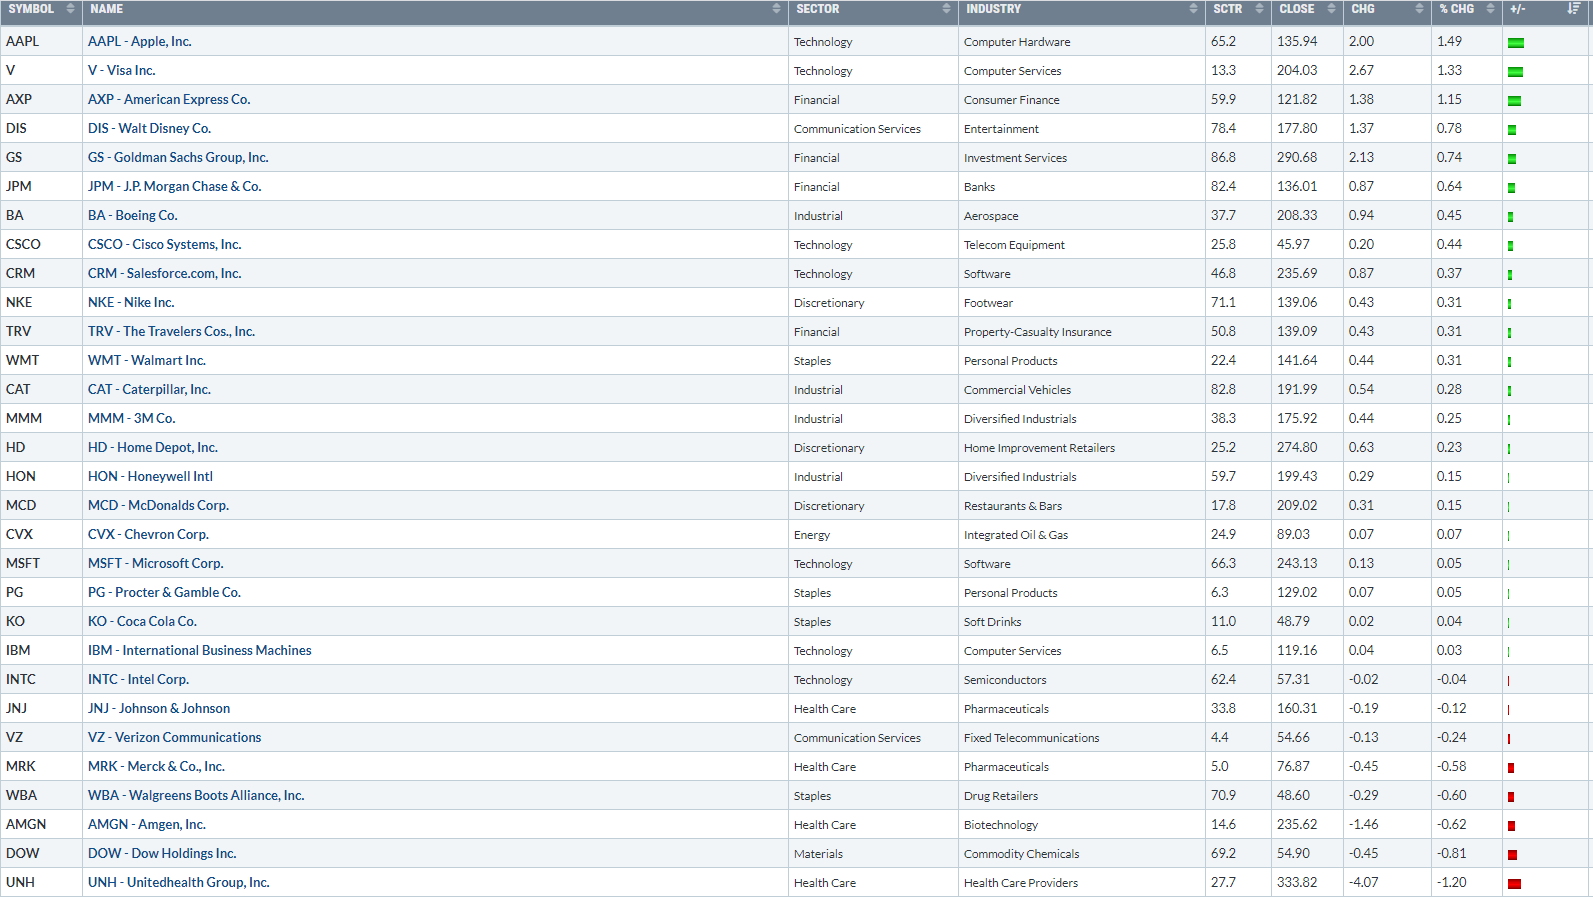
Task: Sort by the CHG column sort arrows
Action: [1419, 9]
